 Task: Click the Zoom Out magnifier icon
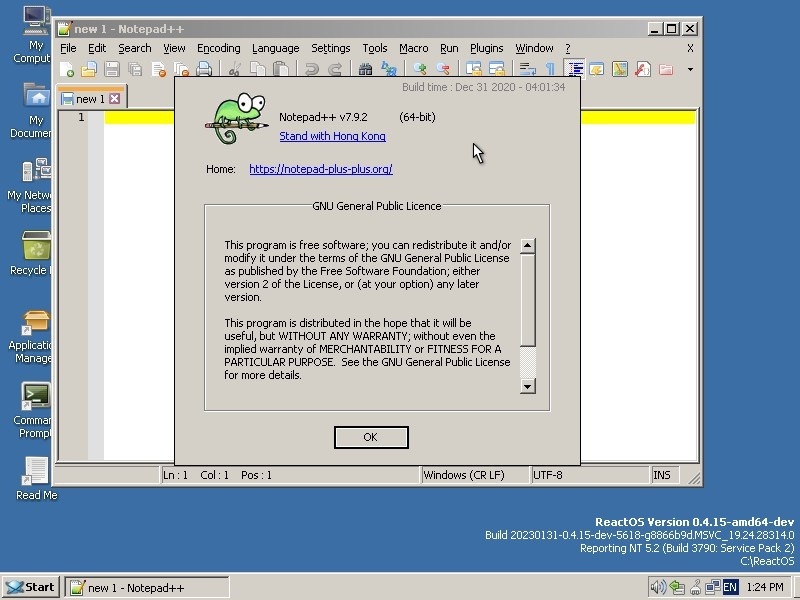click(442, 69)
